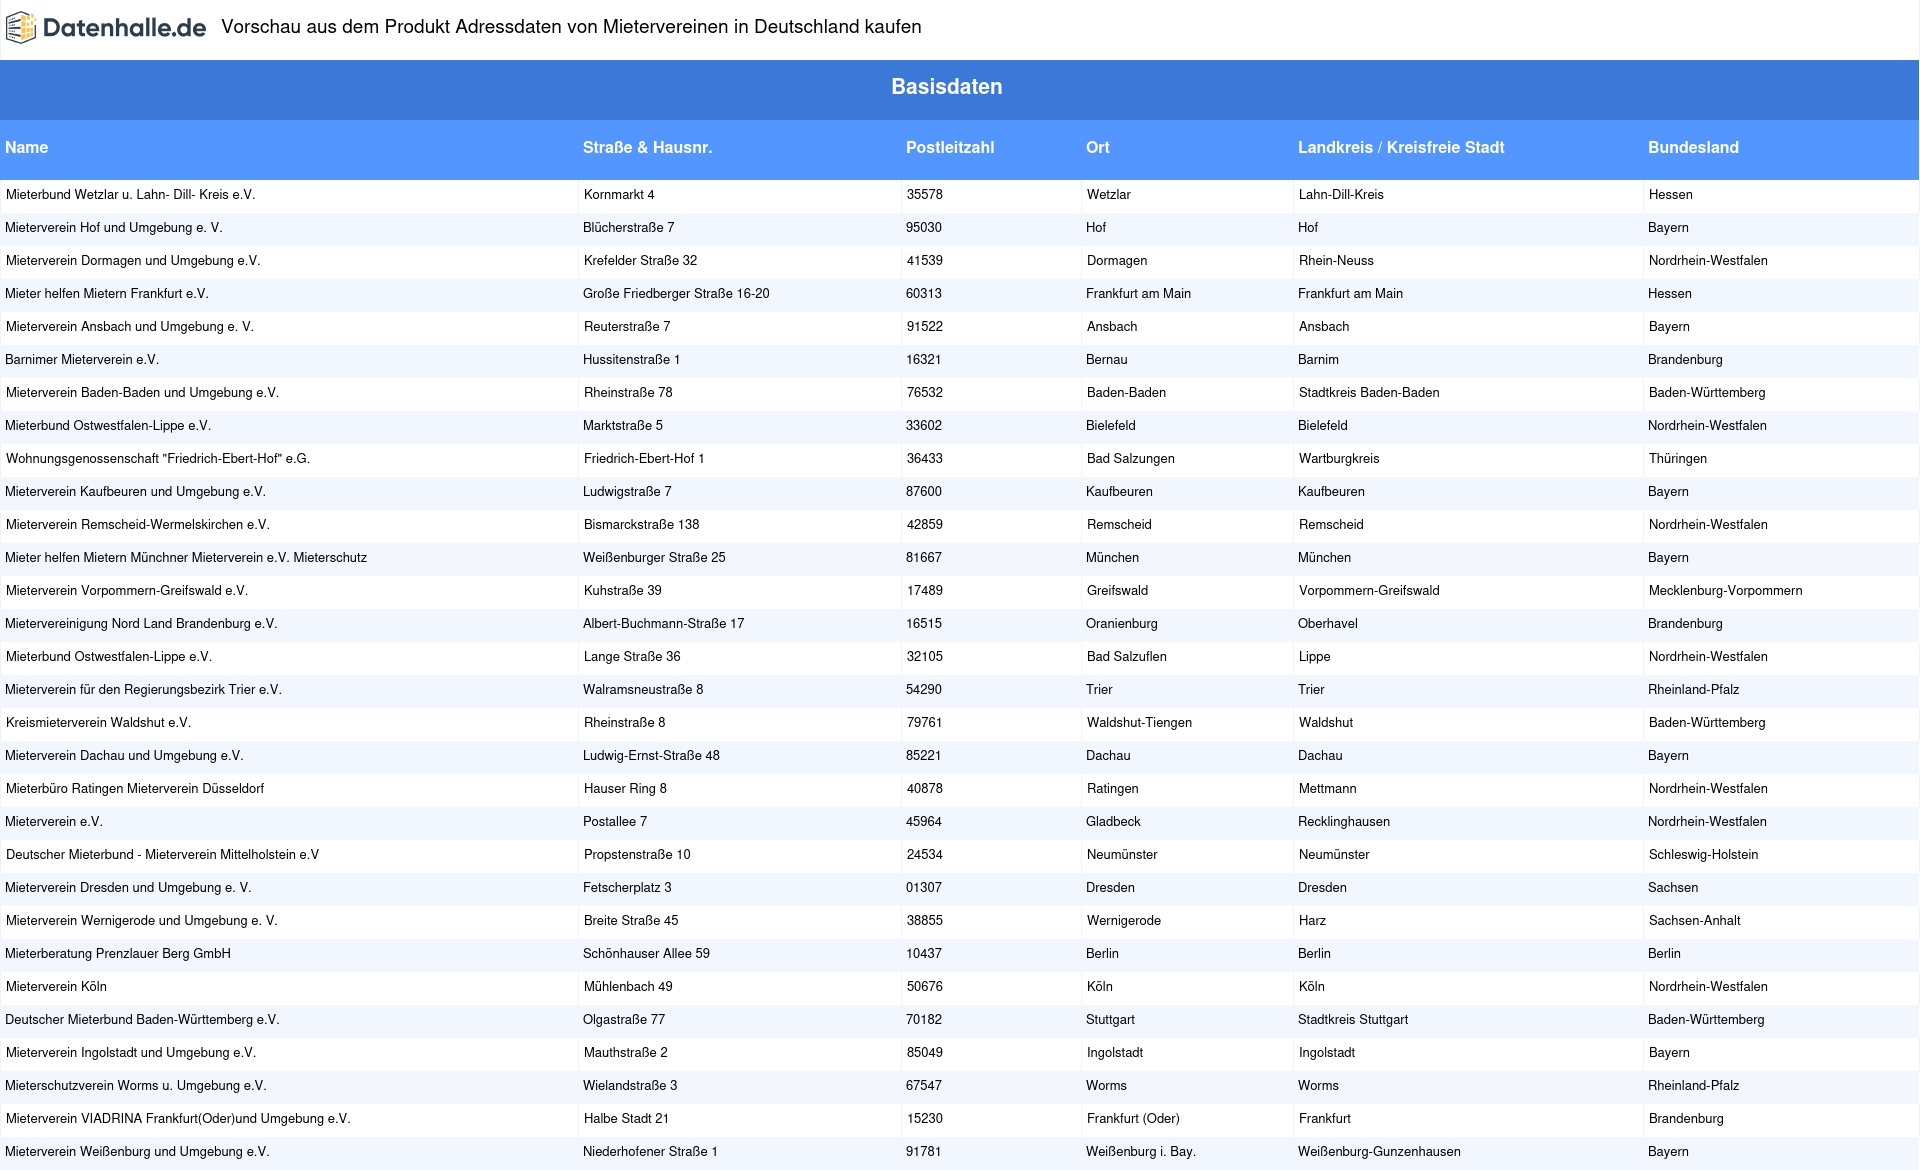The height and width of the screenshot is (1170, 1920).
Task: Click the address Schönhauser Allee 59
Action: coord(645,954)
